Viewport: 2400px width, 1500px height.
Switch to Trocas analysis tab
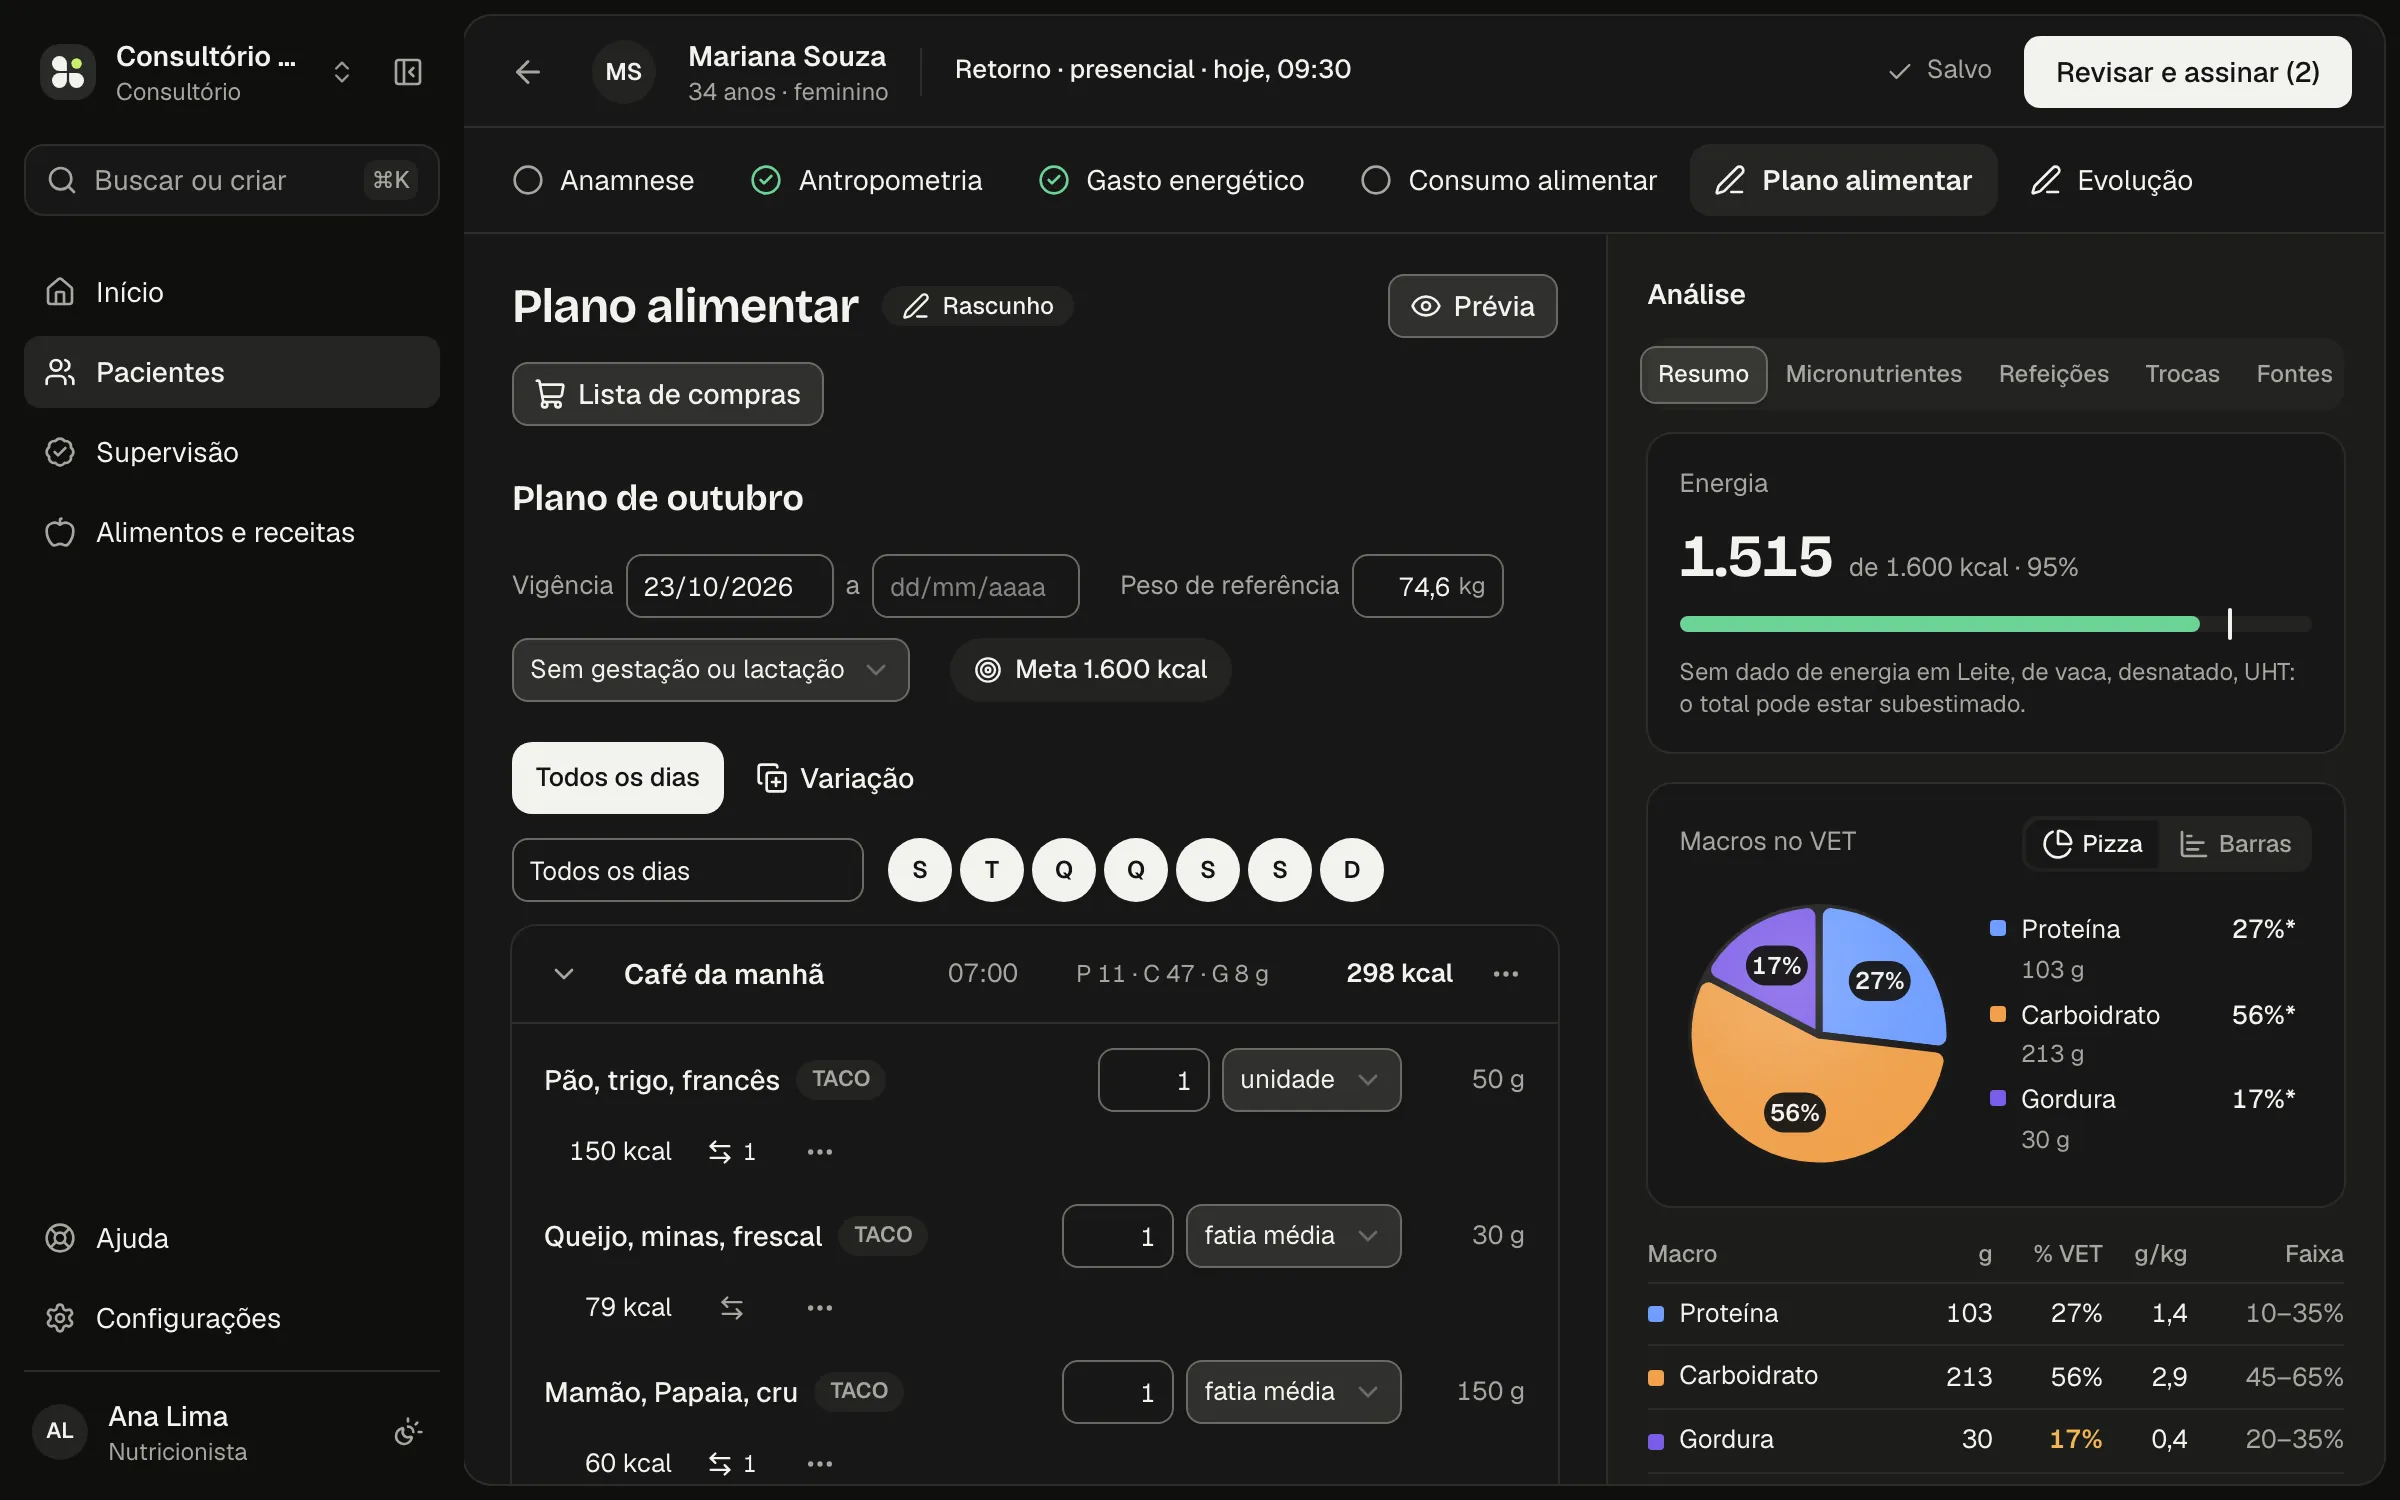tap(2182, 374)
